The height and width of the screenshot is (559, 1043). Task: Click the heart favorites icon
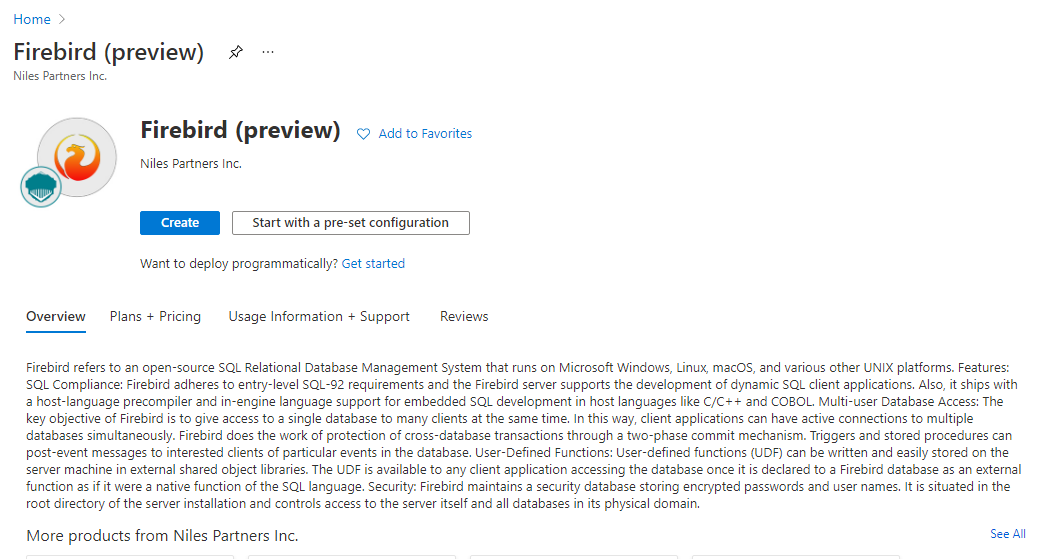364,134
